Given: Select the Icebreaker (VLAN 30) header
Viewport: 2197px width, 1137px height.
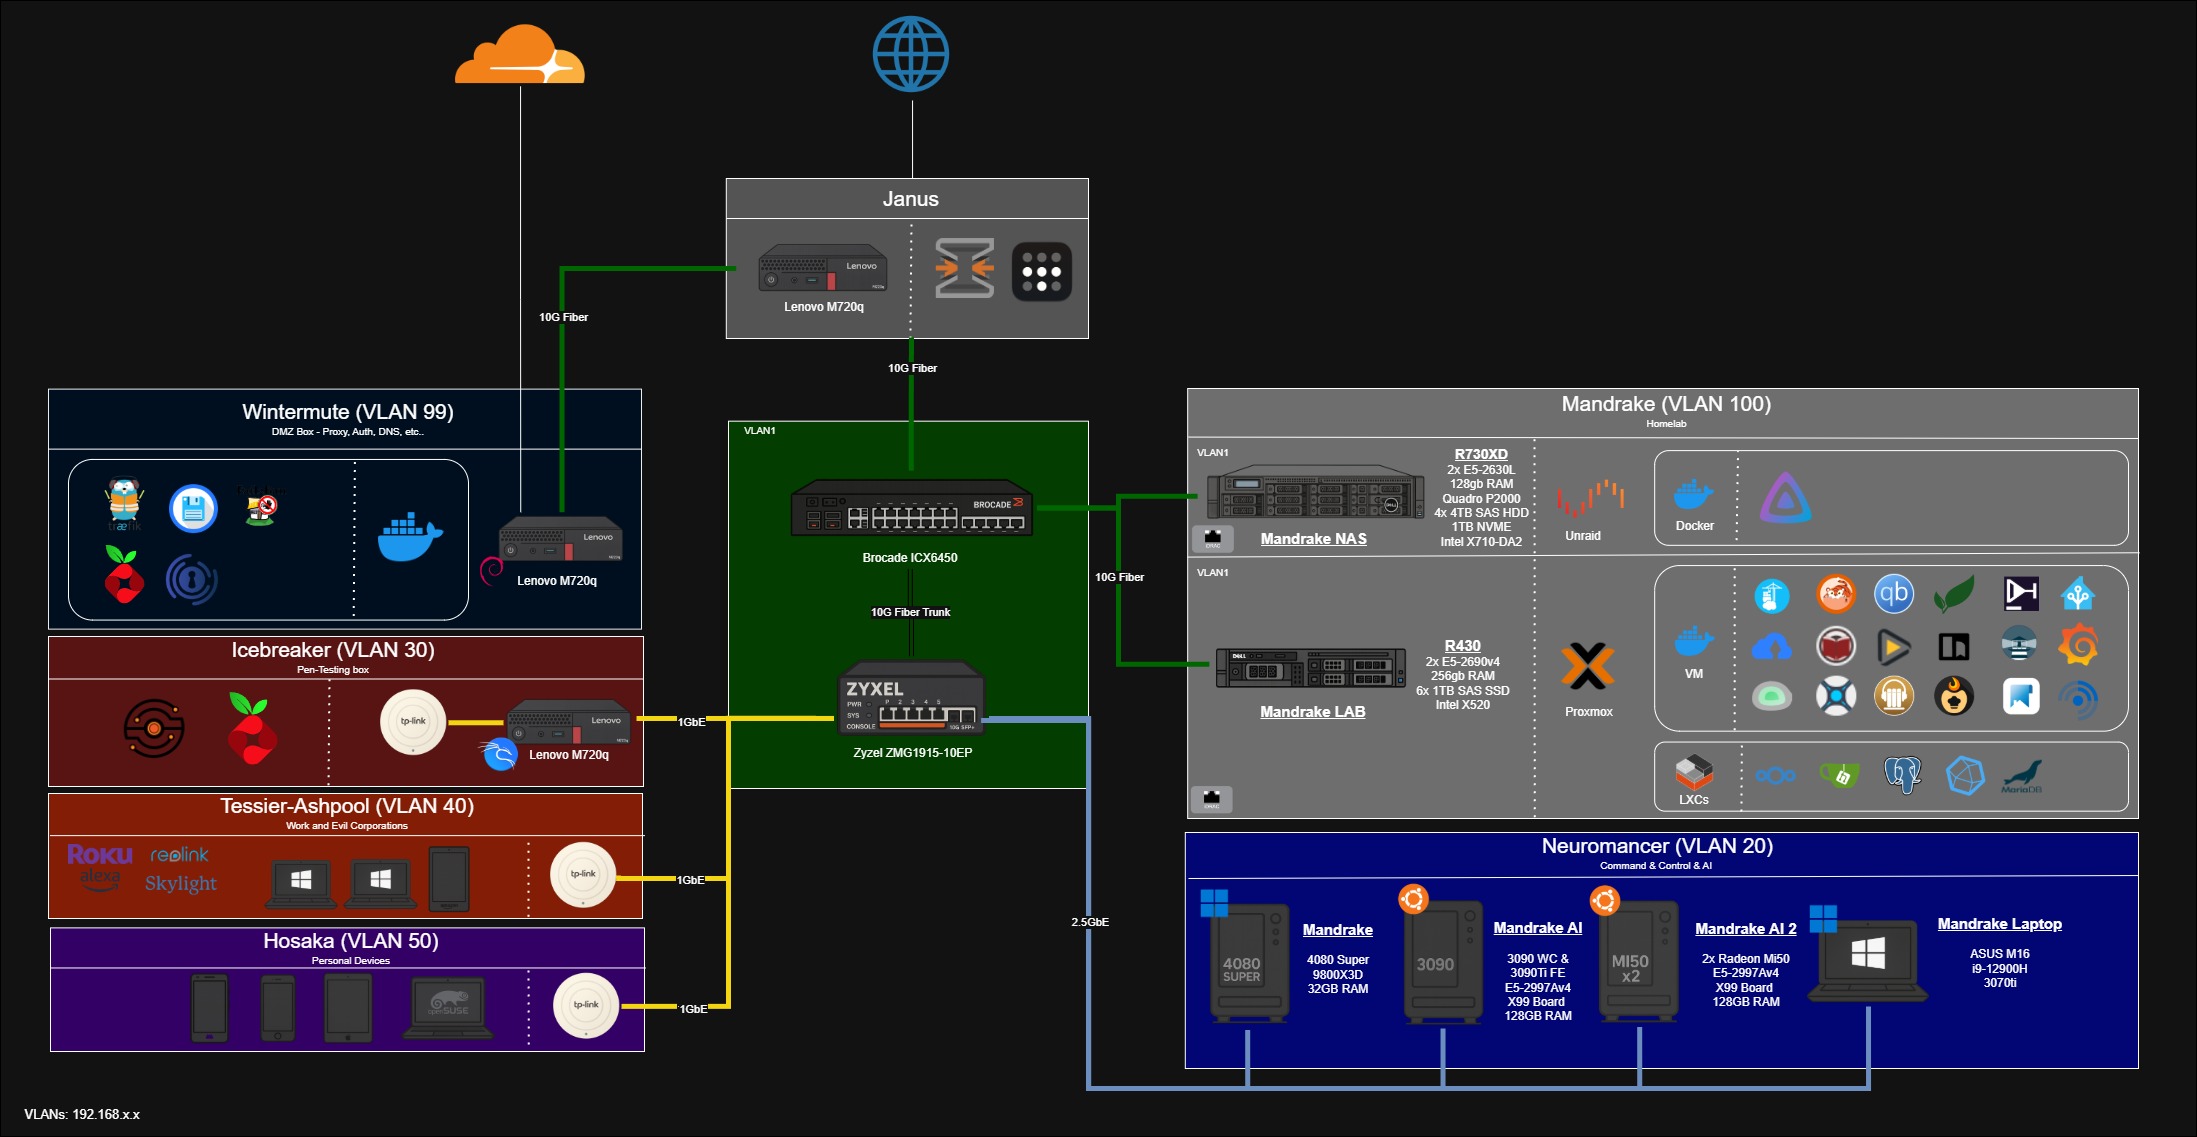Looking at the screenshot, I should (332, 648).
